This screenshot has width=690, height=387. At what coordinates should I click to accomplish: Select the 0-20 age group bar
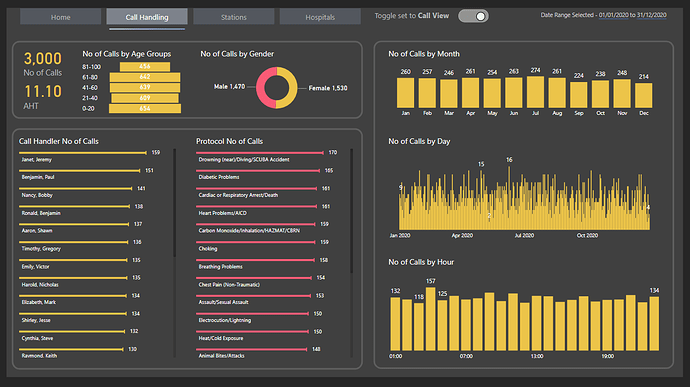pos(145,108)
